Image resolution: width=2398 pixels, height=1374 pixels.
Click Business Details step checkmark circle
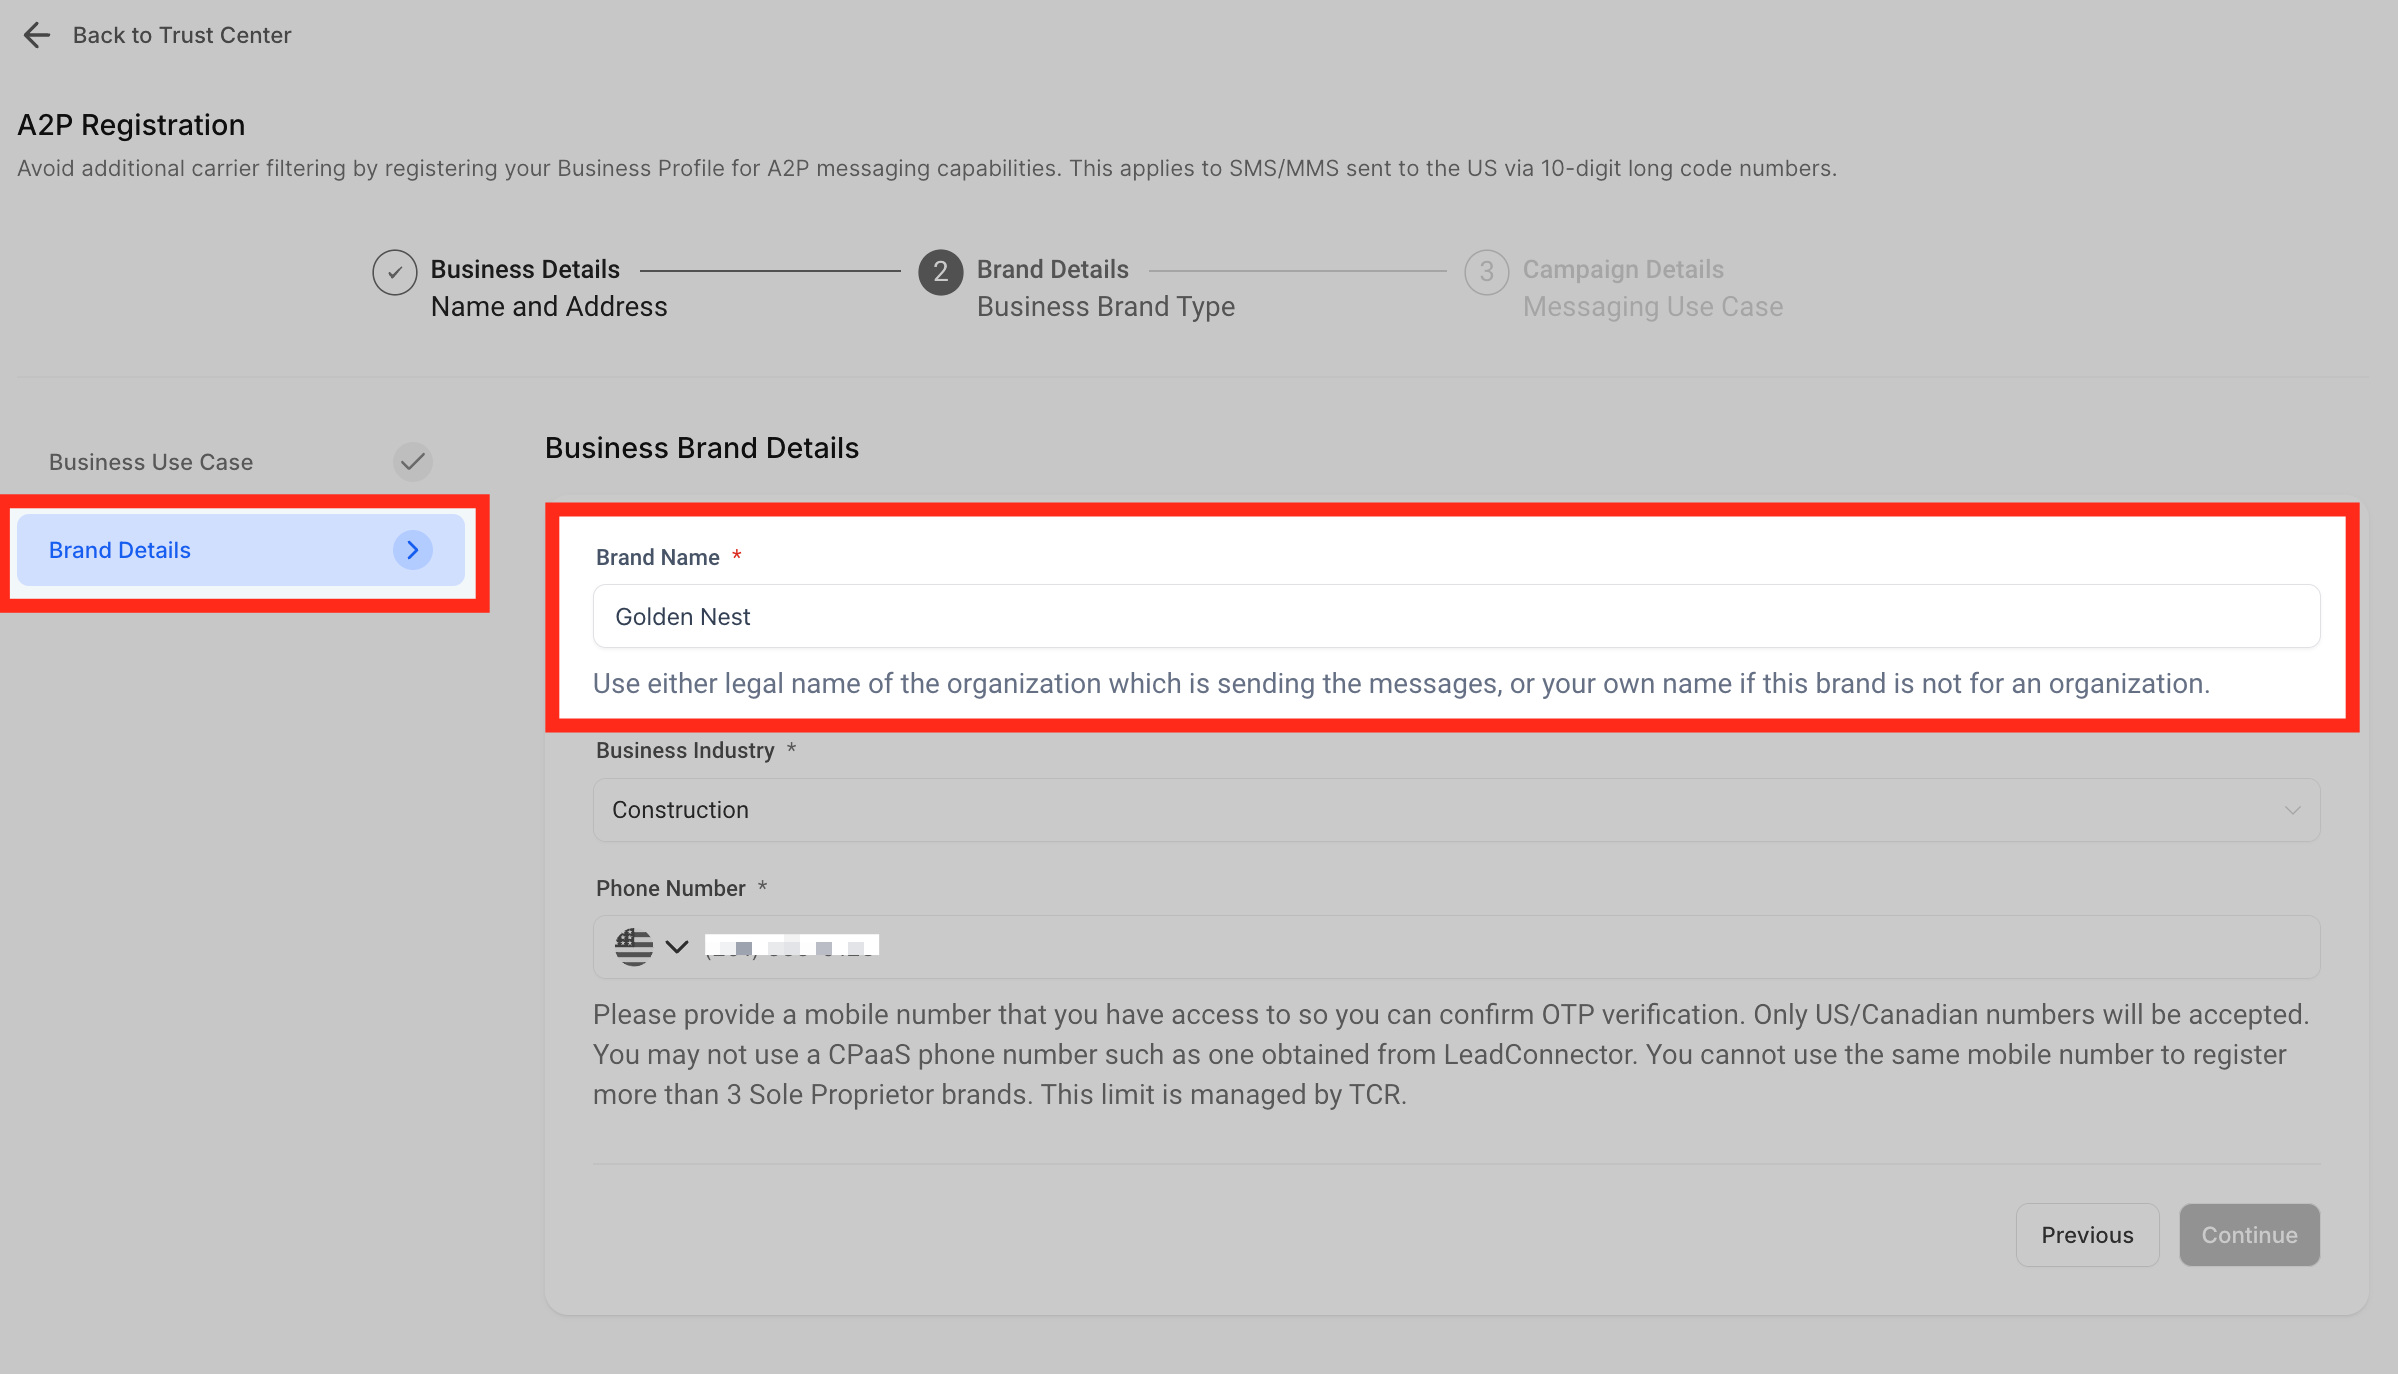[394, 272]
